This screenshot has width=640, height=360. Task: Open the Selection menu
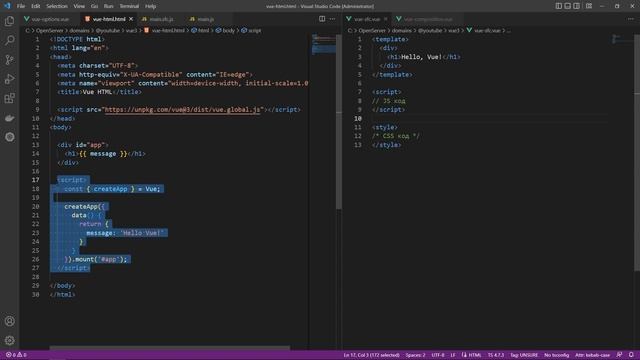click(x=57, y=6)
